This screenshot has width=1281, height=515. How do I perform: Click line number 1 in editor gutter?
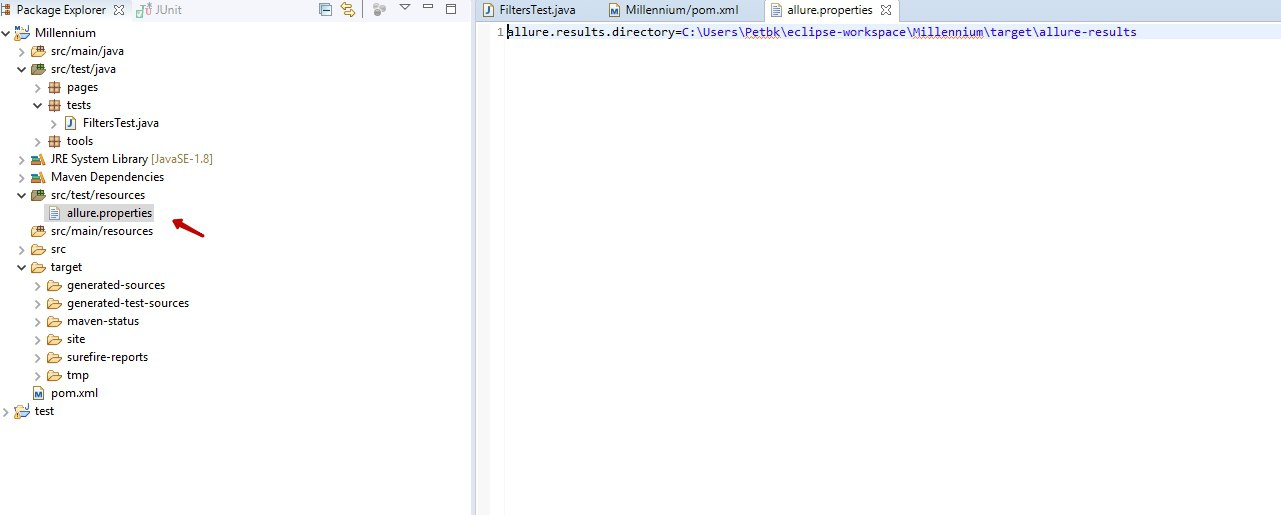(x=501, y=32)
